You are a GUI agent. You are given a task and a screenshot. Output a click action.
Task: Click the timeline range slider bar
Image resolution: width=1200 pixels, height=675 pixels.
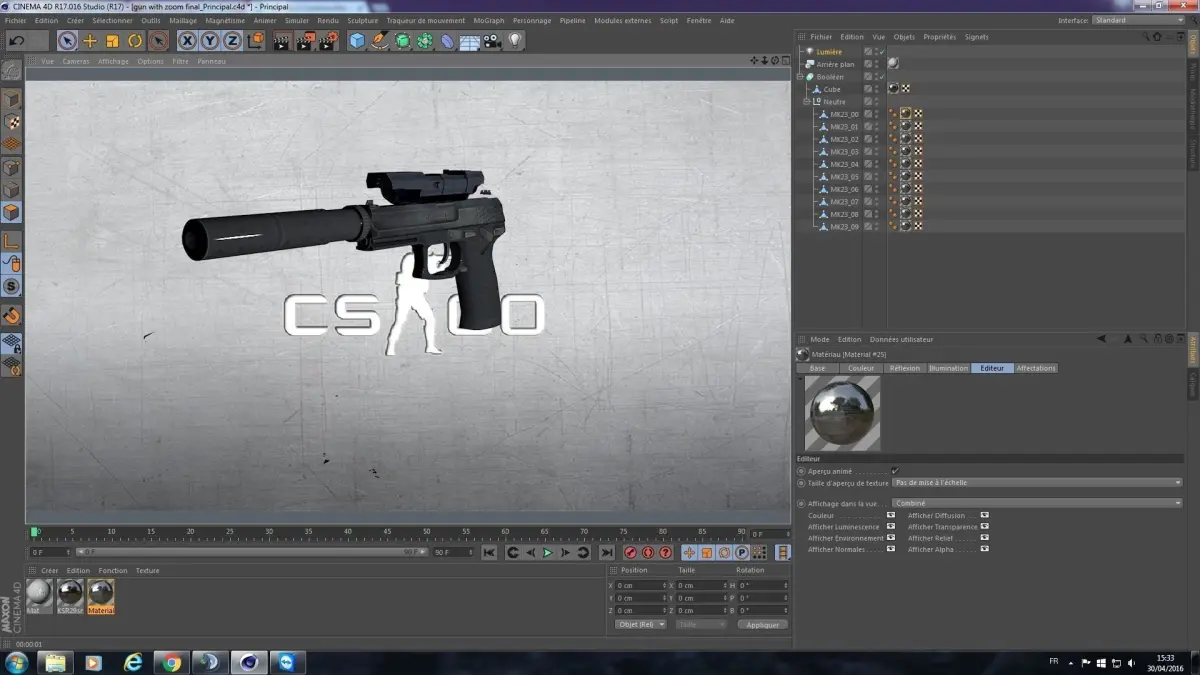coord(250,552)
